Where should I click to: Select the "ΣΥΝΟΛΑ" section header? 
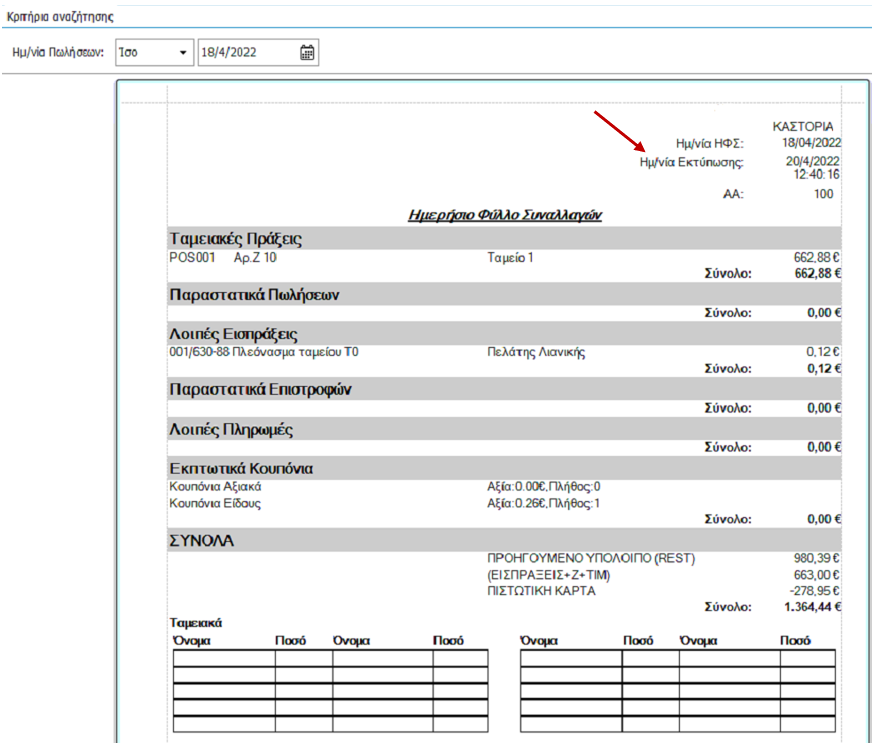click(202, 541)
